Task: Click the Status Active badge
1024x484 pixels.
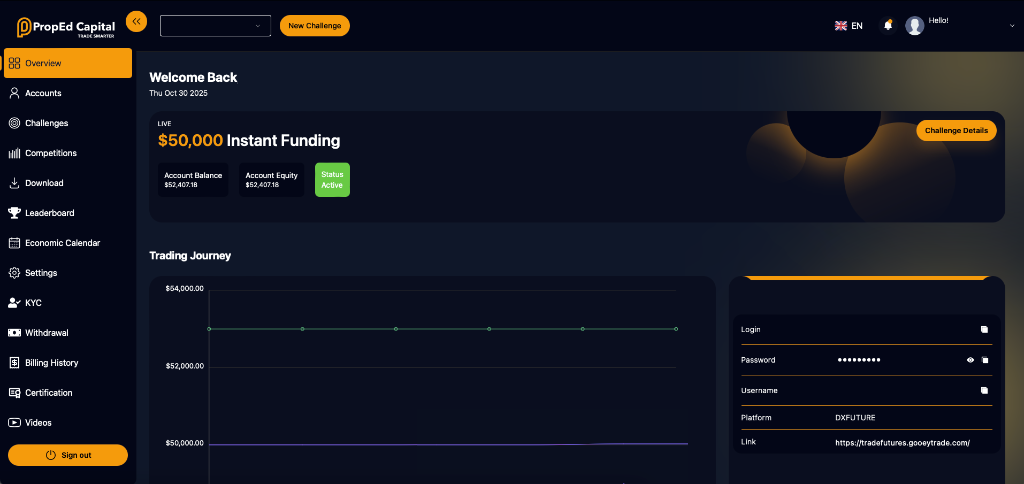Action: pyautogui.click(x=332, y=180)
